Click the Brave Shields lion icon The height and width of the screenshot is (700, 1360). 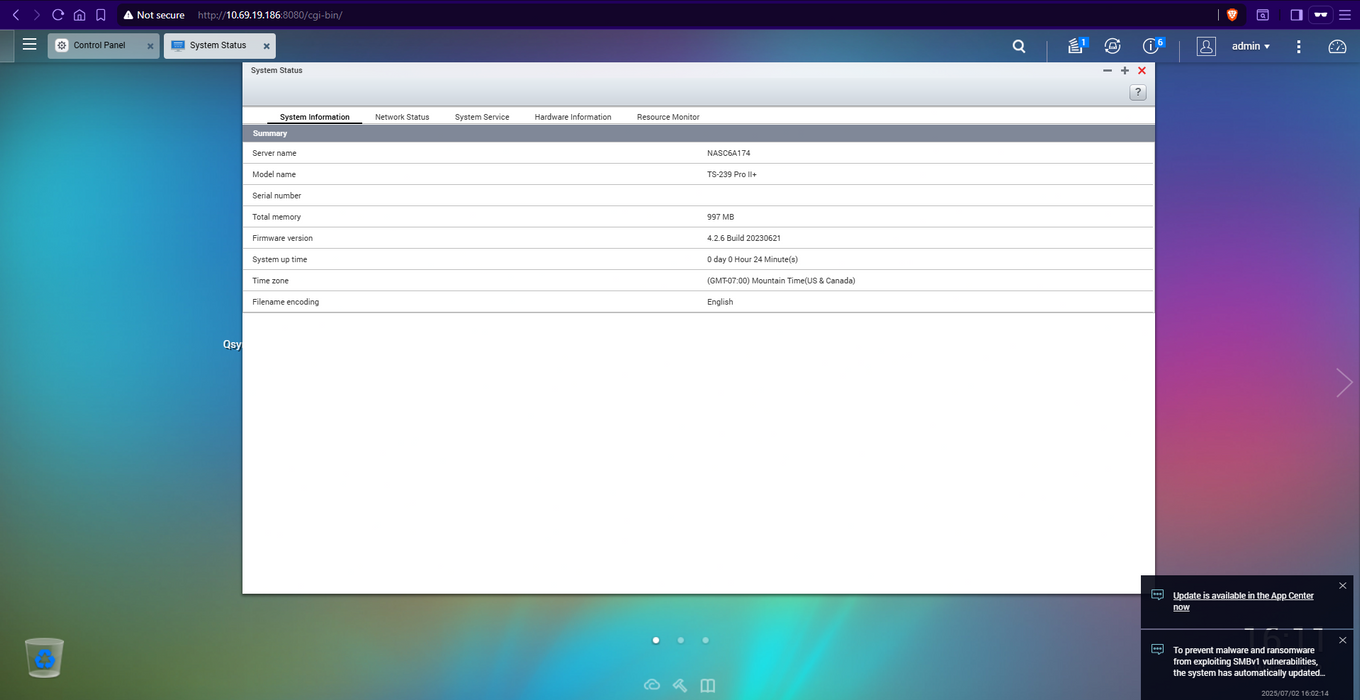[x=1232, y=15]
